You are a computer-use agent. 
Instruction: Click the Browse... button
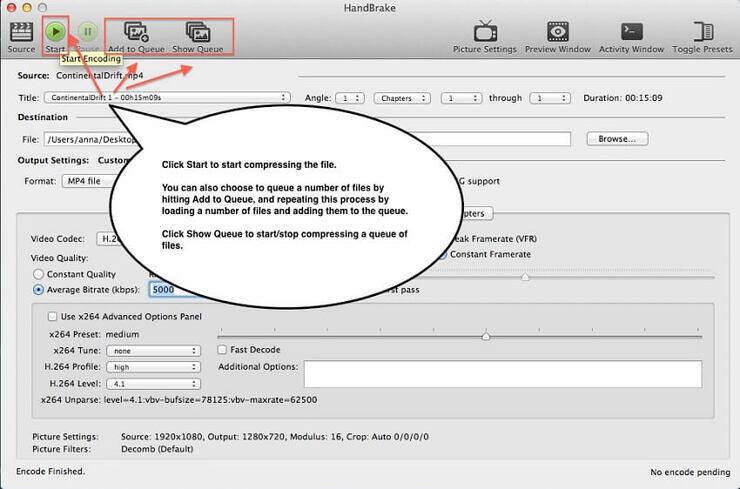[617, 139]
